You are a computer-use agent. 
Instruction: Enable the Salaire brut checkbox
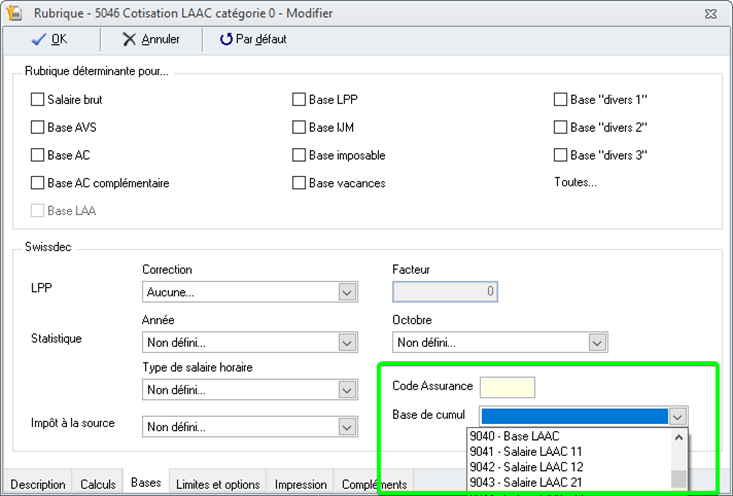(38, 100)
